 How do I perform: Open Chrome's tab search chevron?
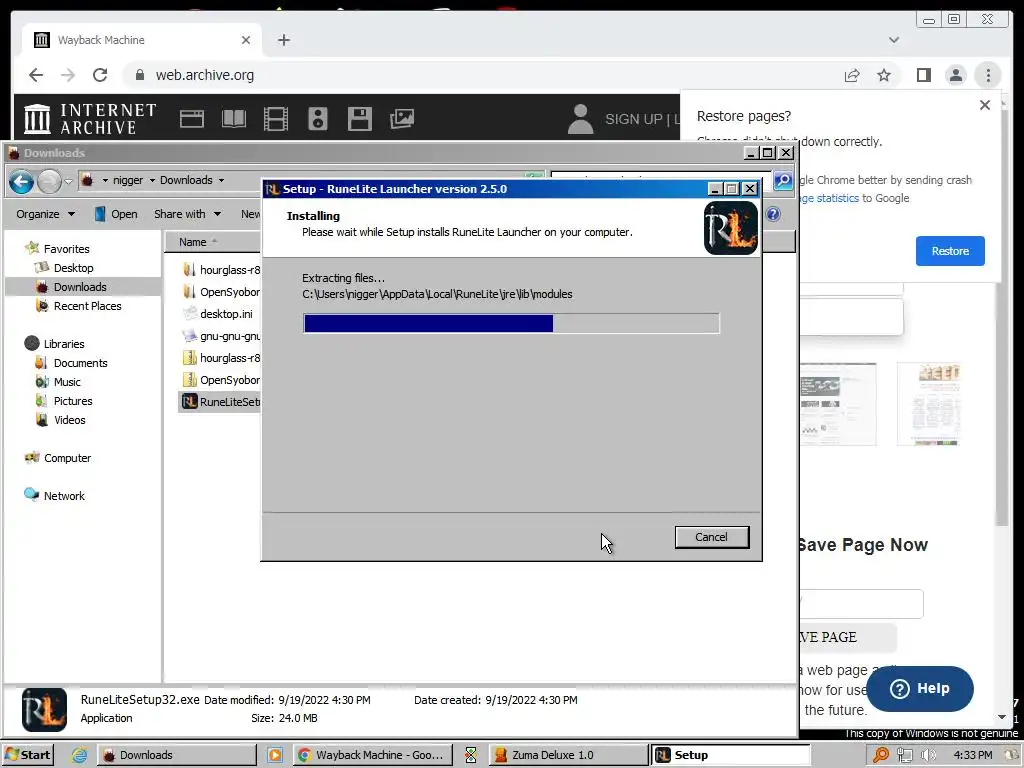(894, 40)
